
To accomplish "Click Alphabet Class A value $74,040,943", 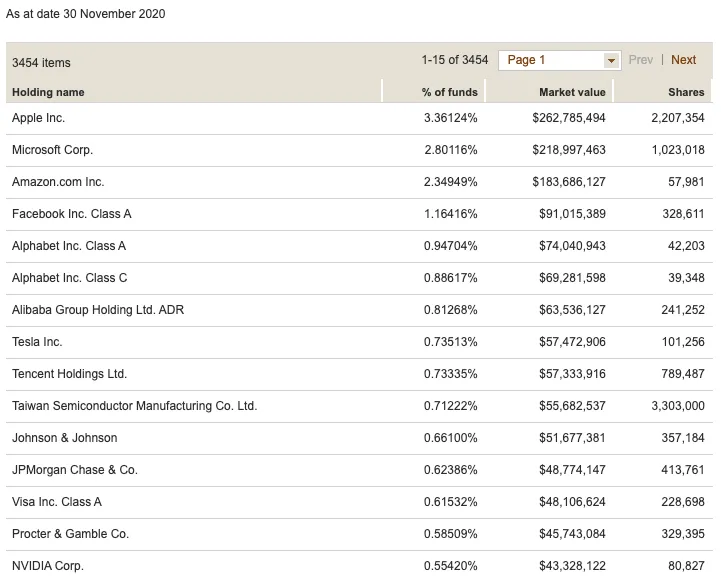I will (x=572, y=246).
